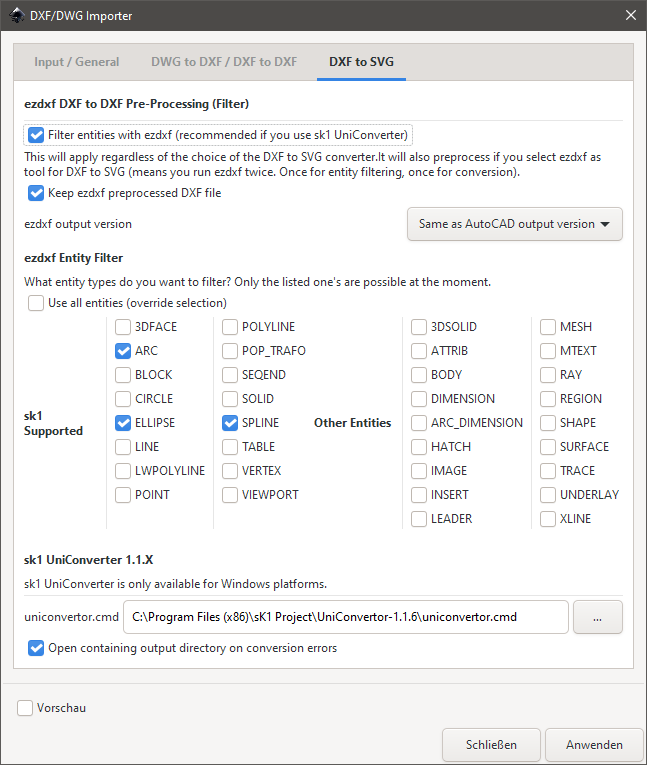The height and width of the screenshot is (765, 647).
Task: Enable Use all entities override
Action: (36, 303)
